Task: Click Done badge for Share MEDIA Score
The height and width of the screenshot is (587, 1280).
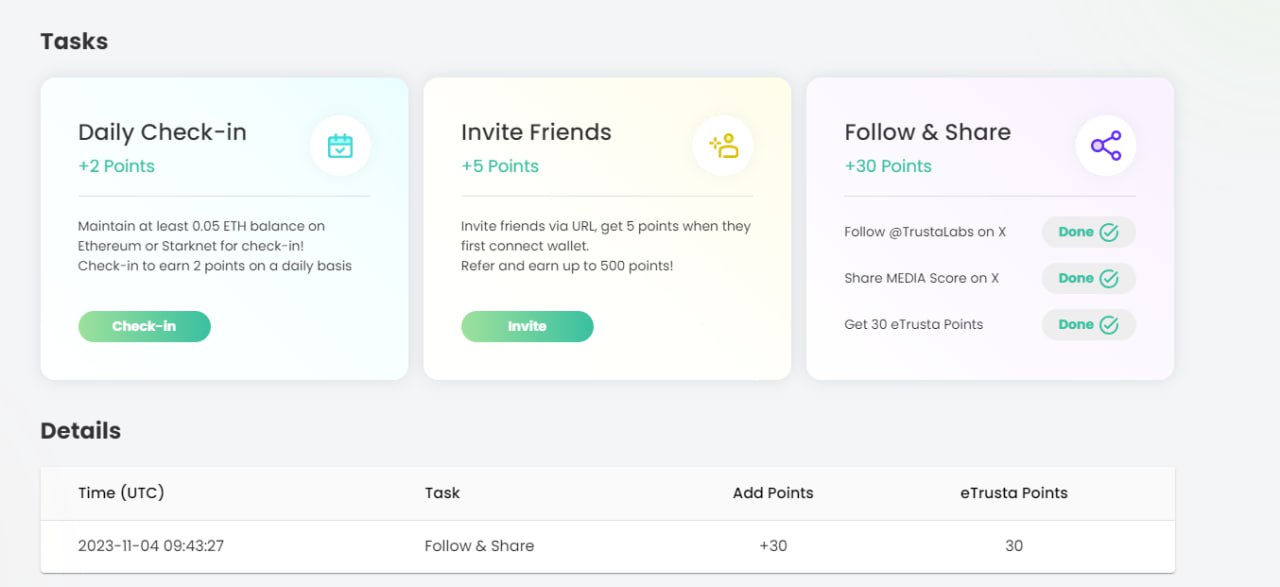Action: coord(1088,278)
